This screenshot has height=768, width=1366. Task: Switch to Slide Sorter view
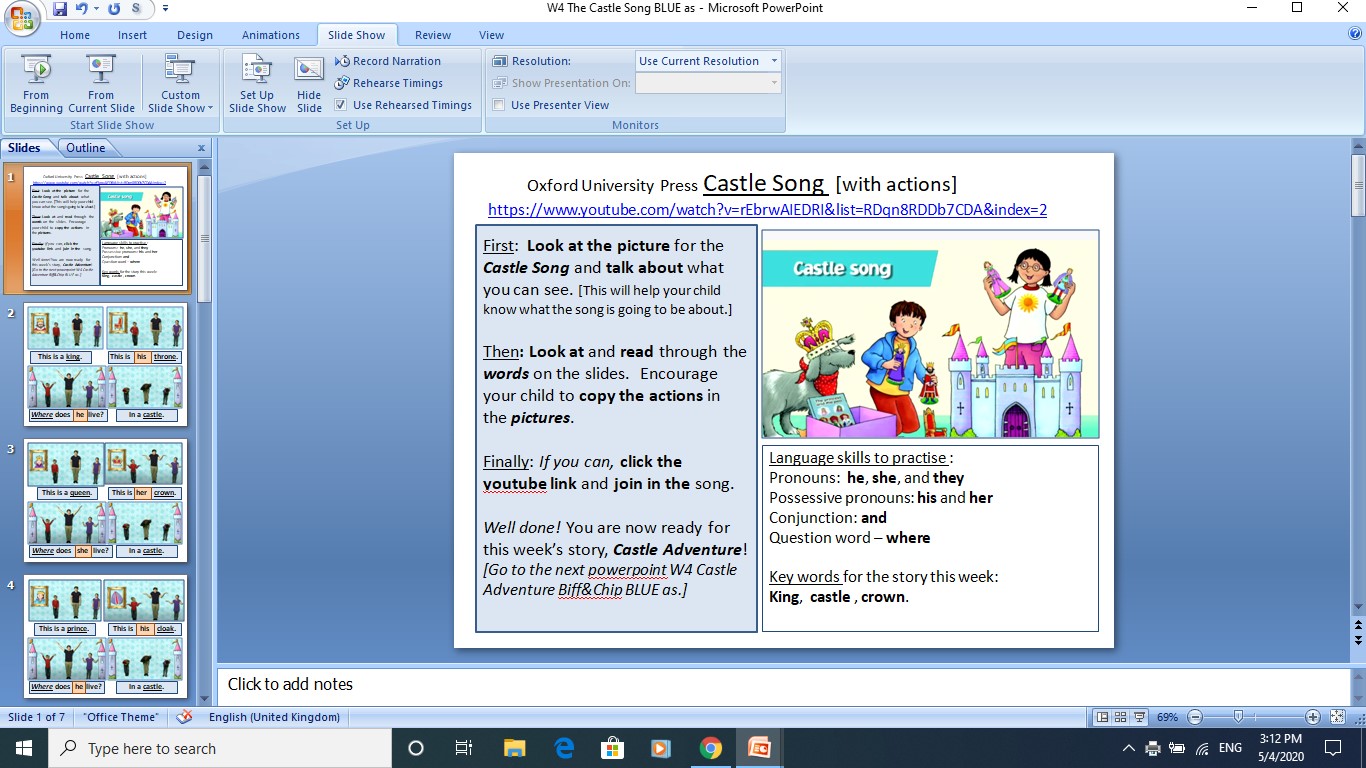click(1121, 717)
